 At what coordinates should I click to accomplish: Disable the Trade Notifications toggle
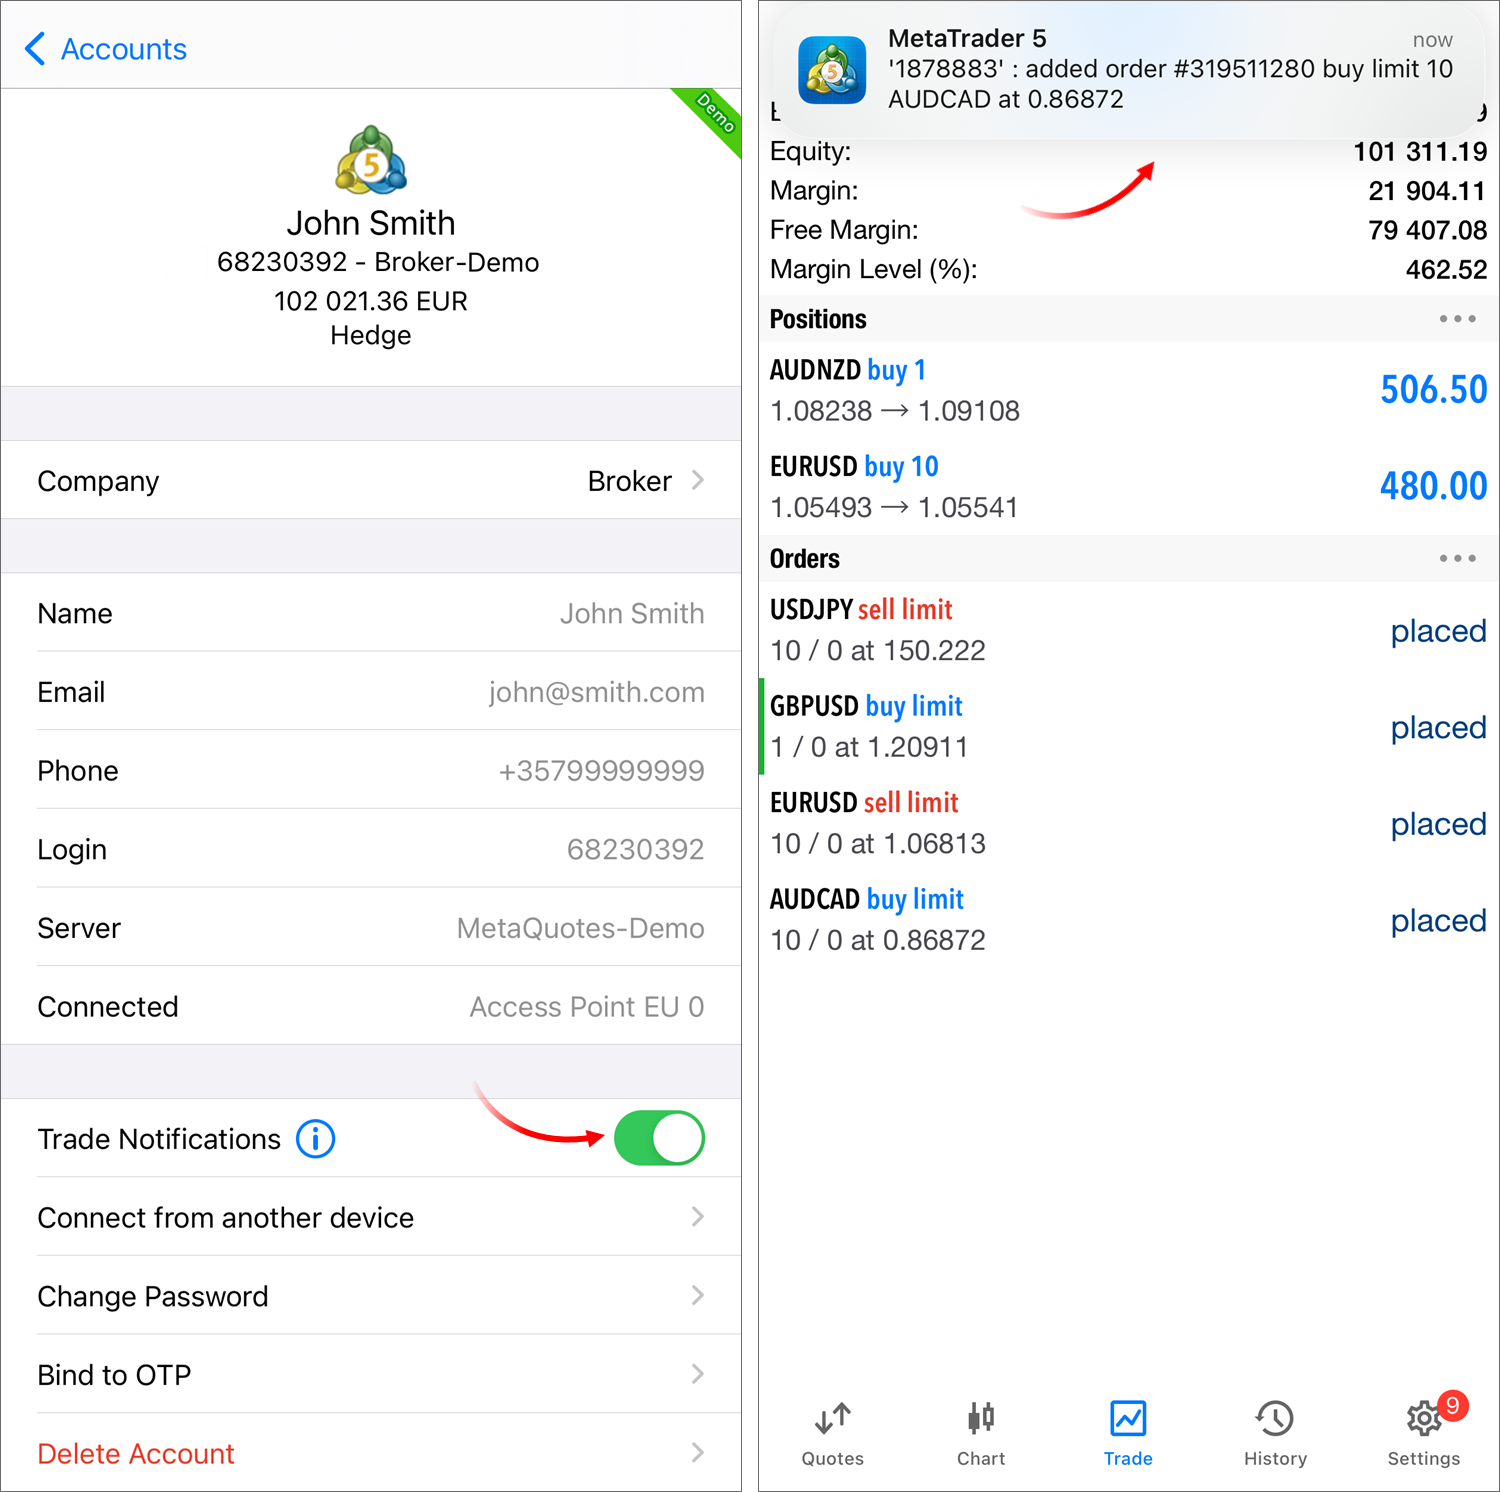click(659, 1138)
